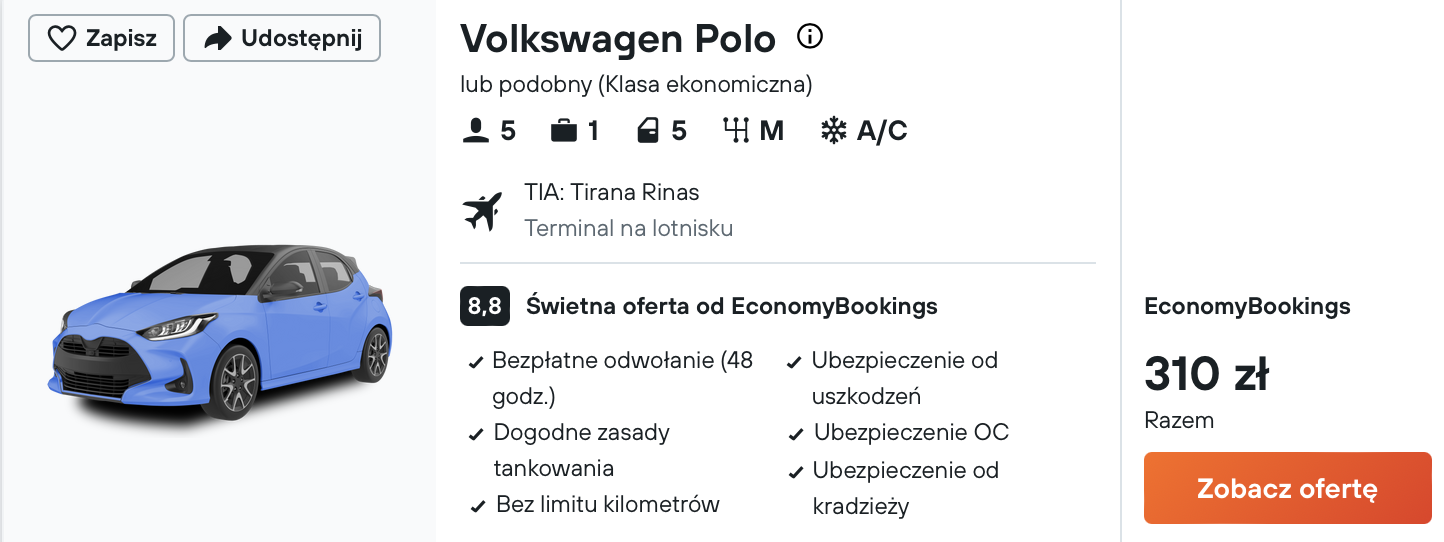Click the 310 zł total price
Viewport: 1444px width, 542px height.
click(1206, 375)
